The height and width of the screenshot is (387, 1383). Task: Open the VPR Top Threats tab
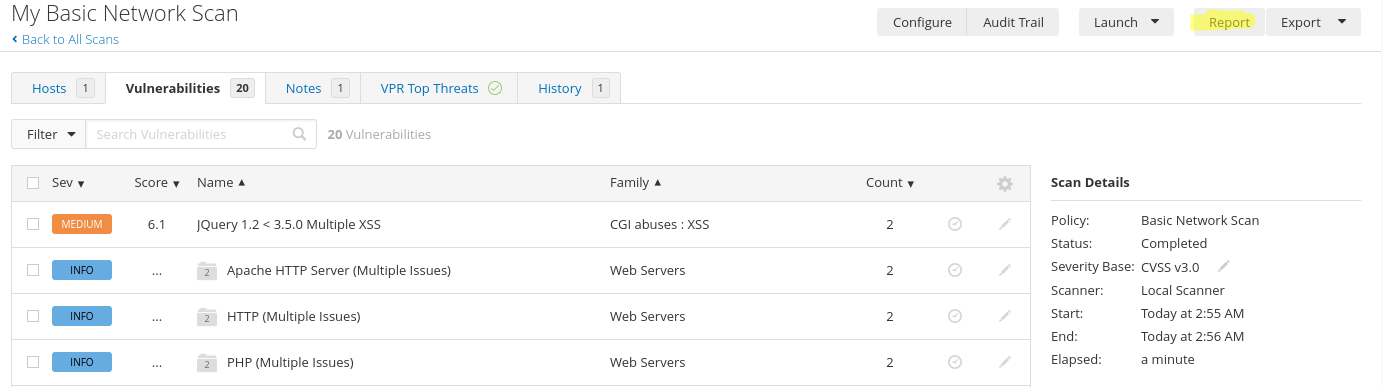pos(440,88)
